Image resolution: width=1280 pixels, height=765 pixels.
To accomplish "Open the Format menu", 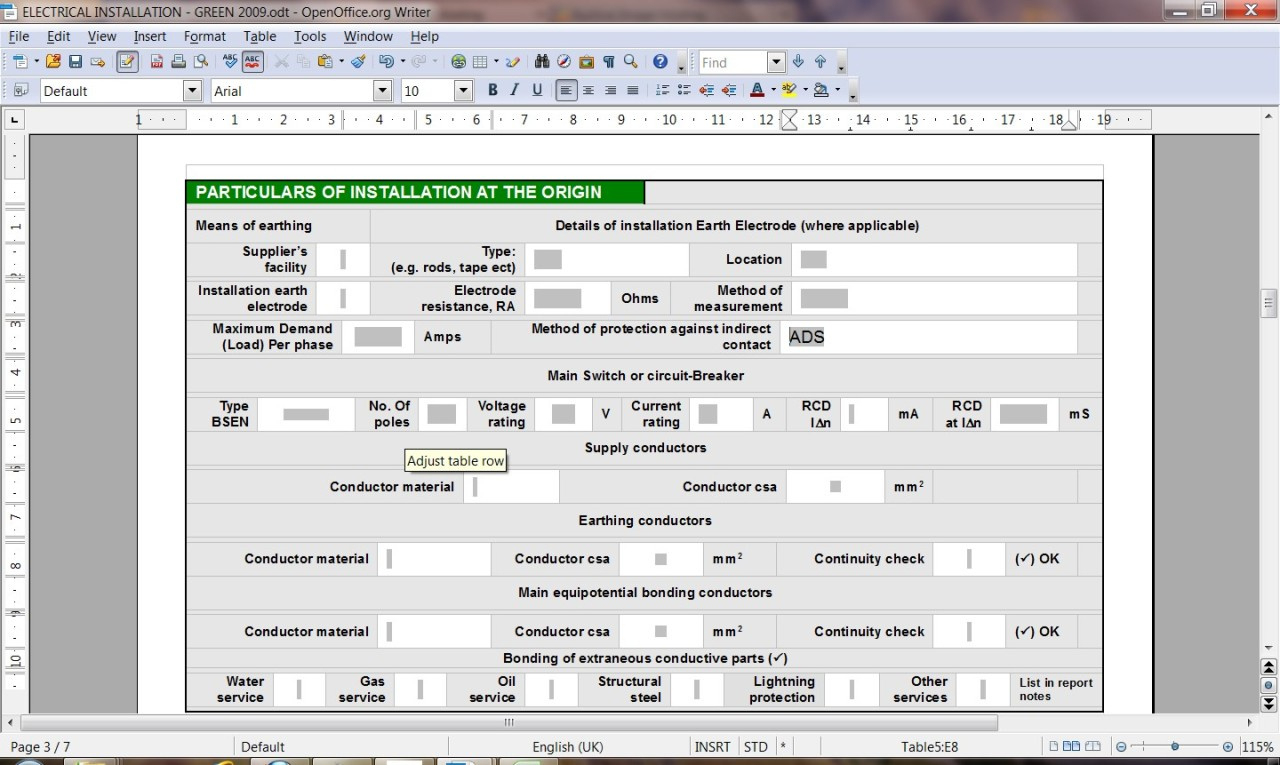I will [205, 36].
